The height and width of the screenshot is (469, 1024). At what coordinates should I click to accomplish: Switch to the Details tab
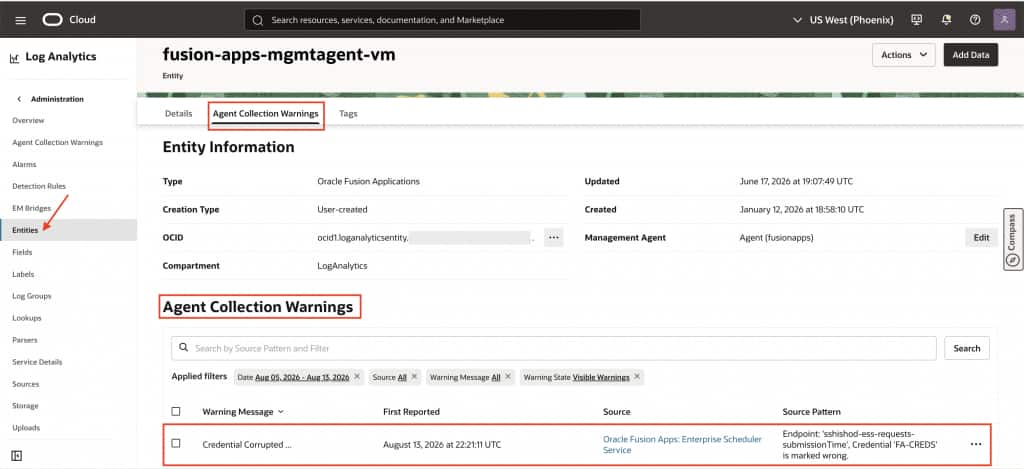click(x=178, y=114)
